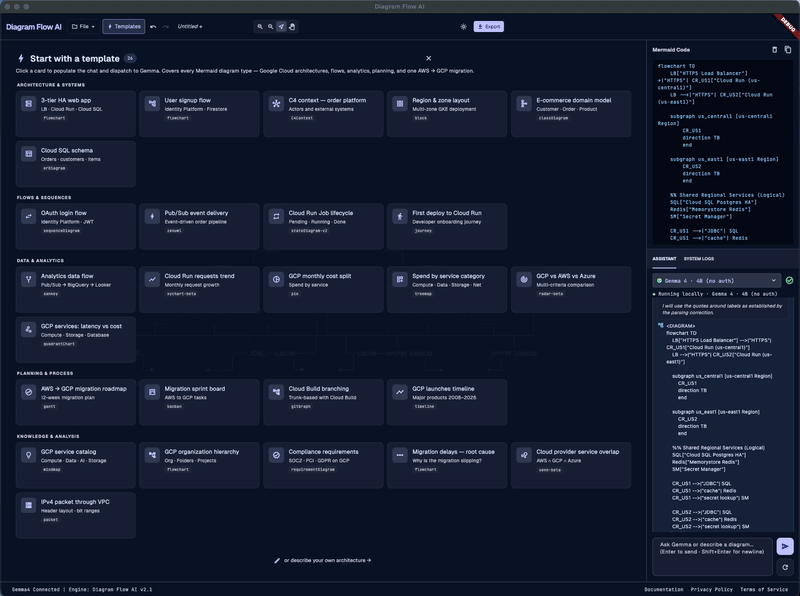Click Cloud Run requests trend chart icon
This screenshot has width=800, height=596.
tap(152, 279)
